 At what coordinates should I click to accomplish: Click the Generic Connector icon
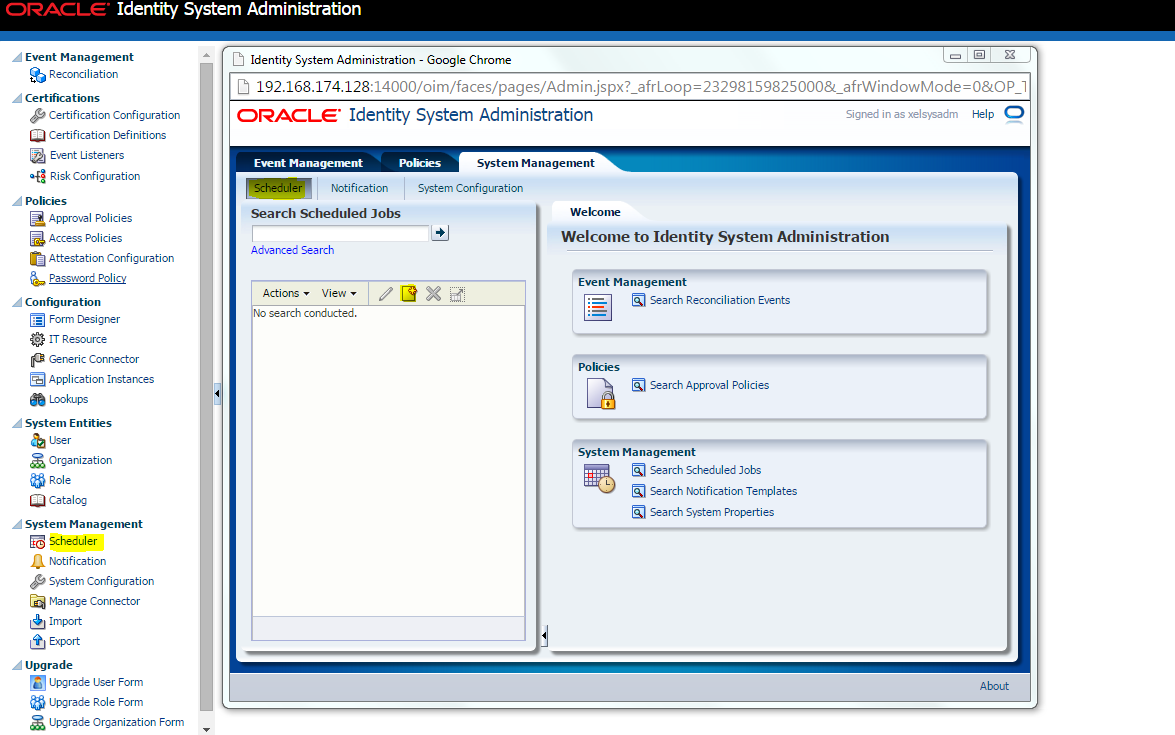(37, 360)
